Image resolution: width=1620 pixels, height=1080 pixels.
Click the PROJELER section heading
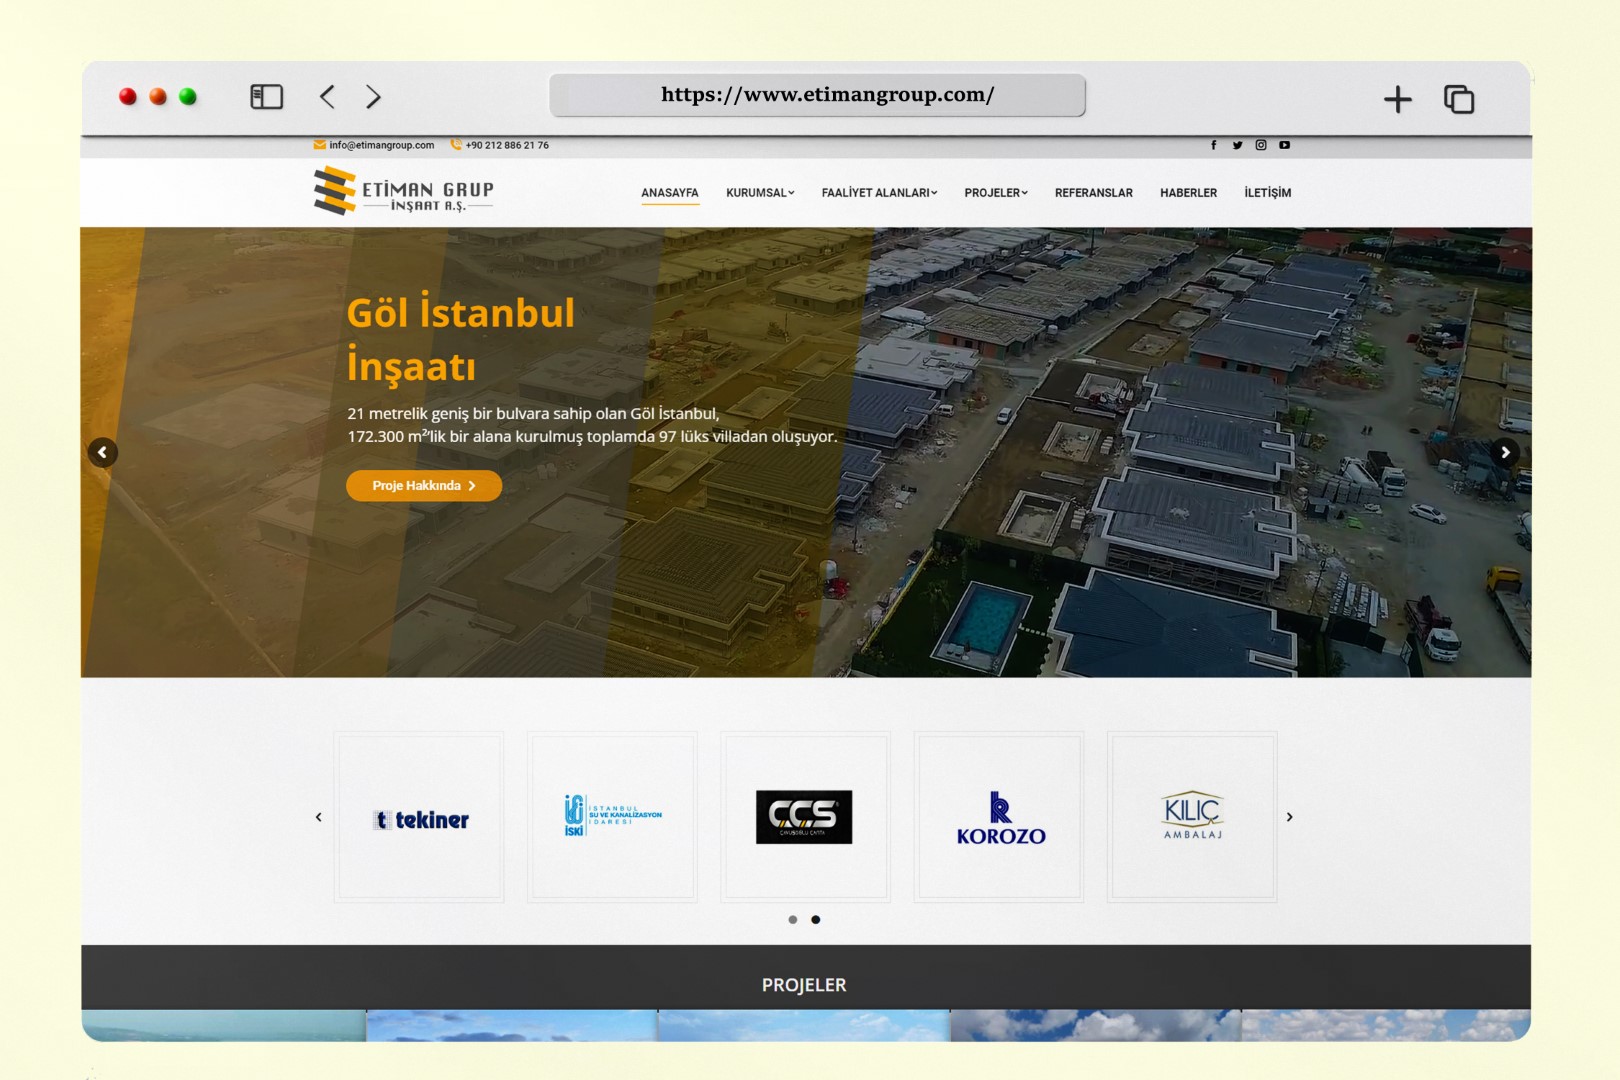point(804,985)
